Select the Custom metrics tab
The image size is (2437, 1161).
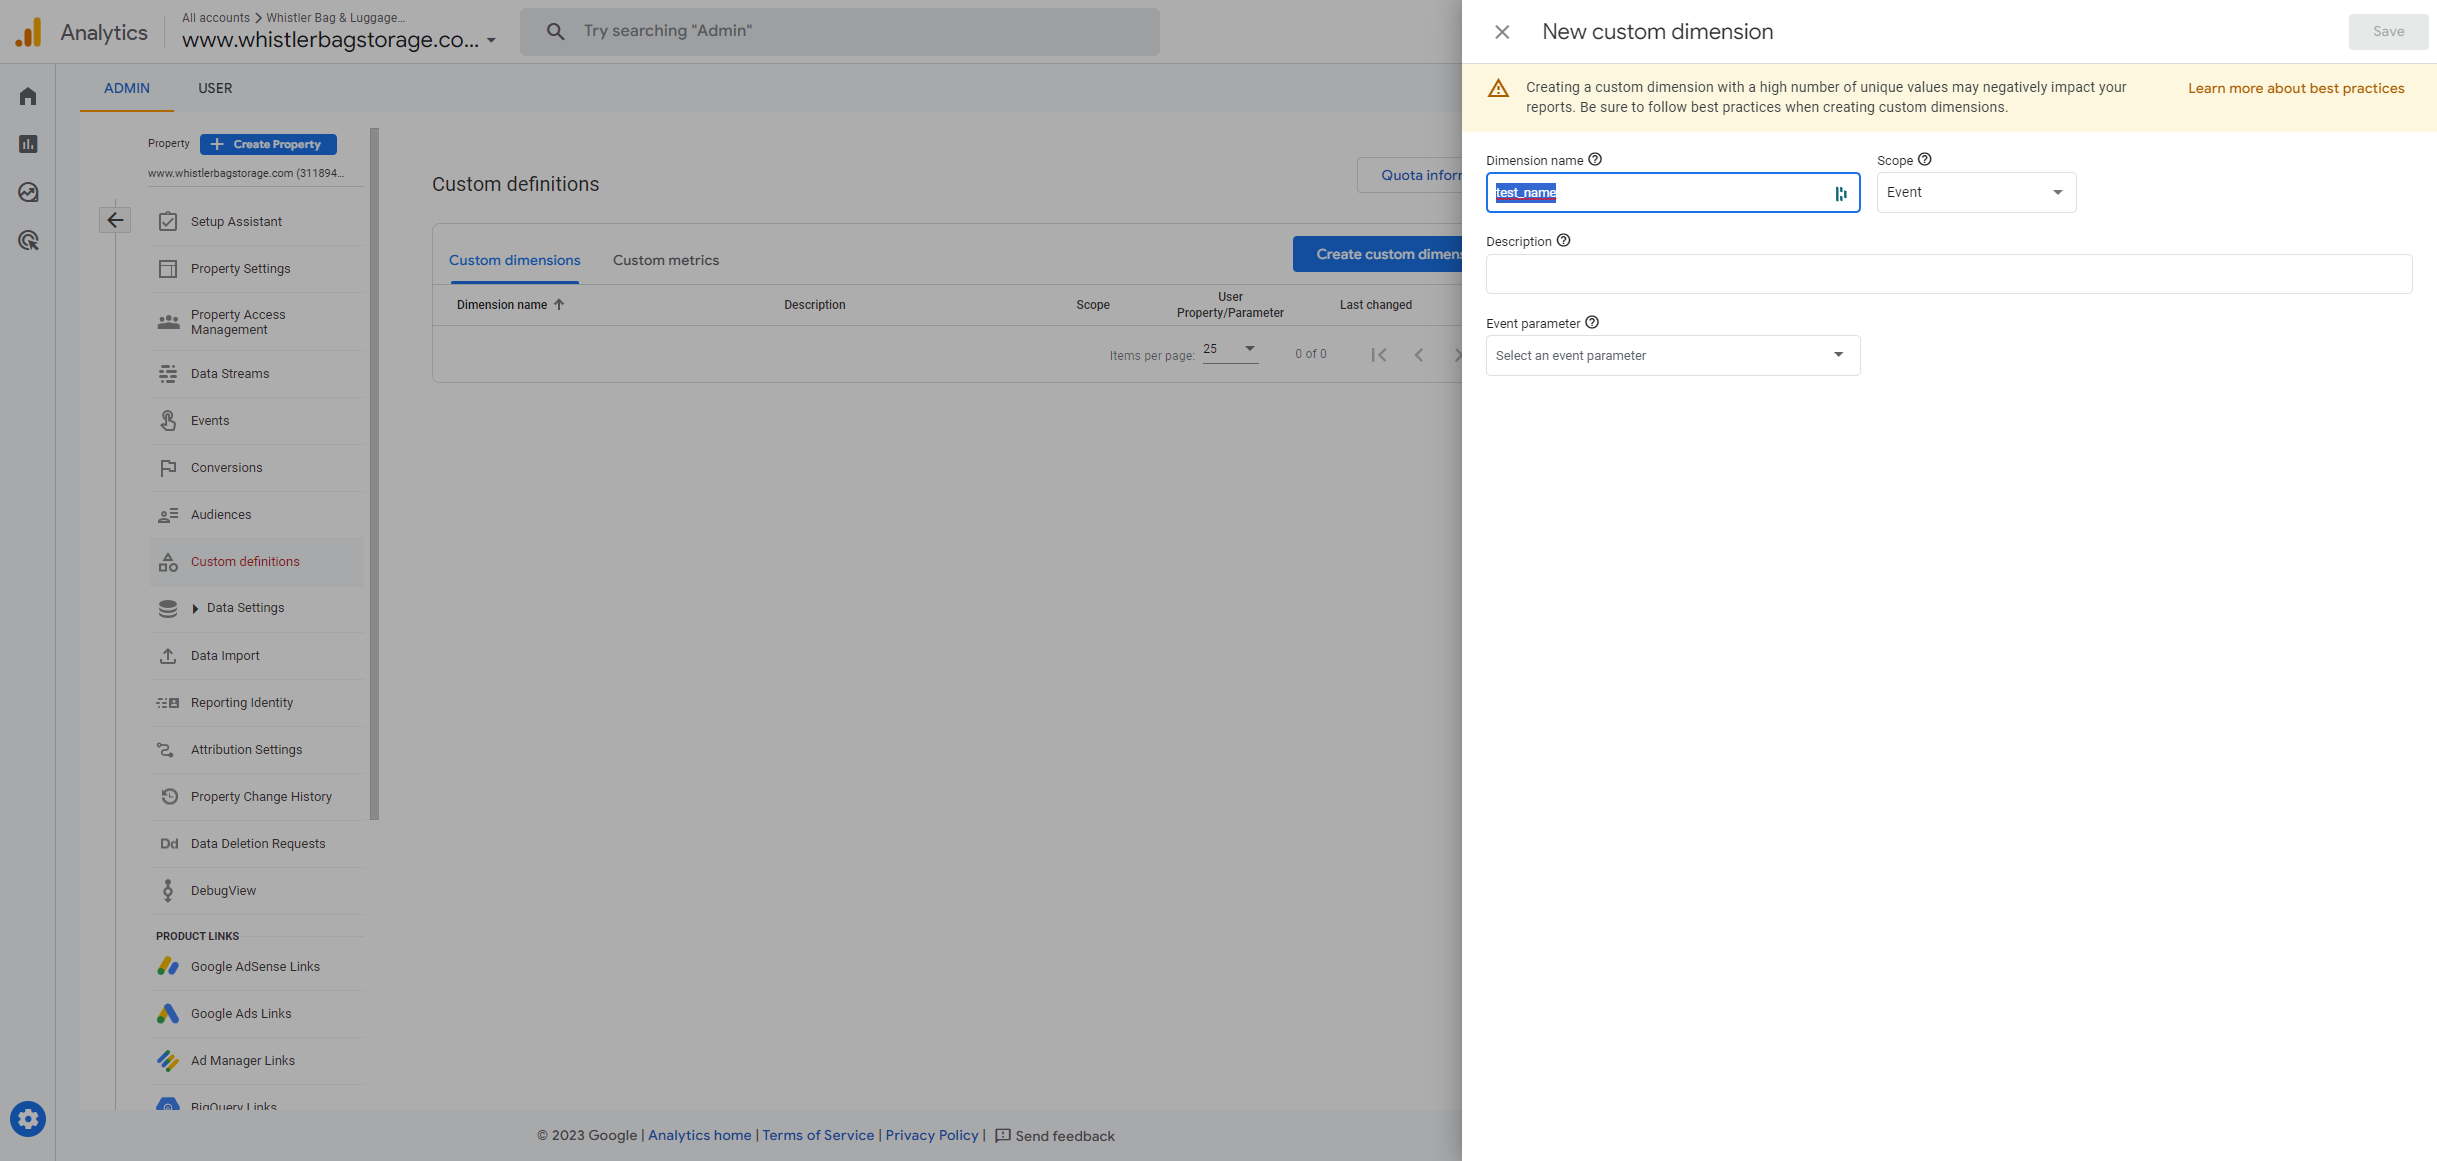pyautogui.click(x=666, y=260)
